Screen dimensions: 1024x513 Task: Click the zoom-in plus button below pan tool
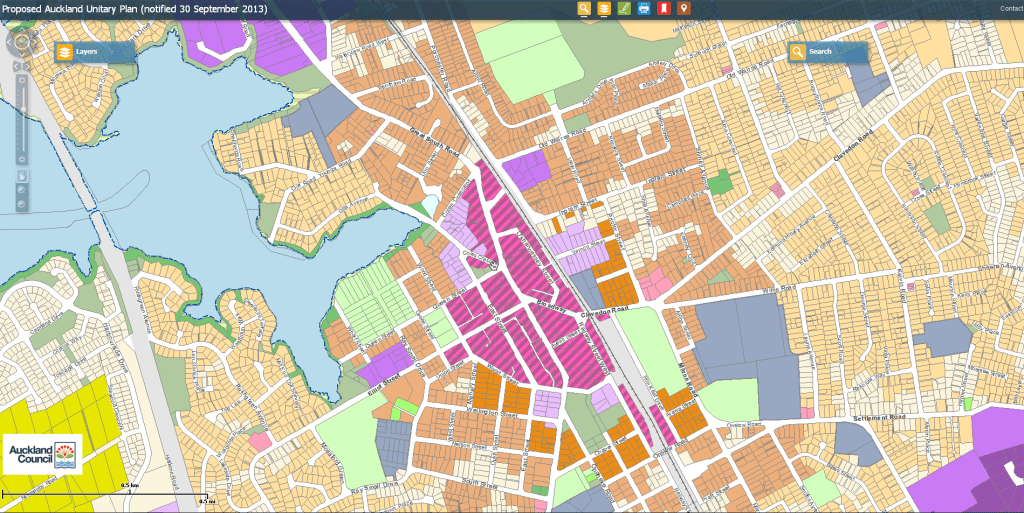point(22,189)
